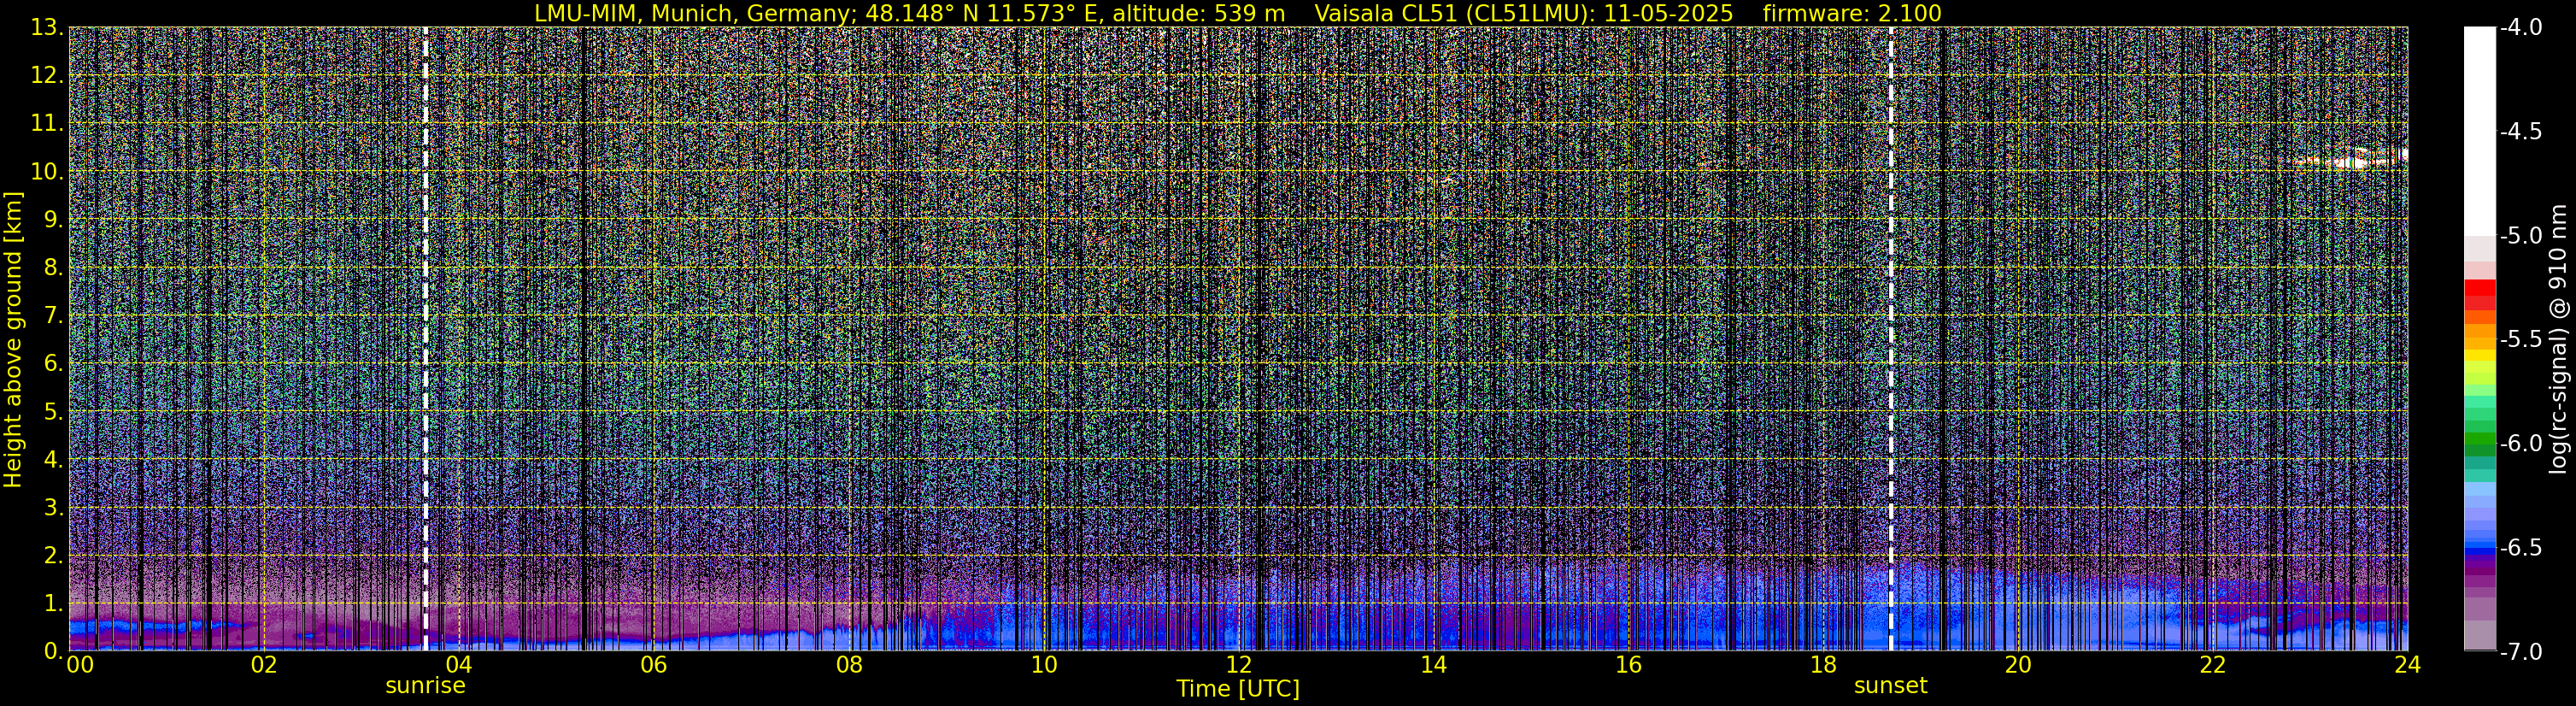The width and height of the screenshot is (2576, 706).
Task: Click the white segment of the colorbar
Action: pyautogui.click(x=2480, y=130)
